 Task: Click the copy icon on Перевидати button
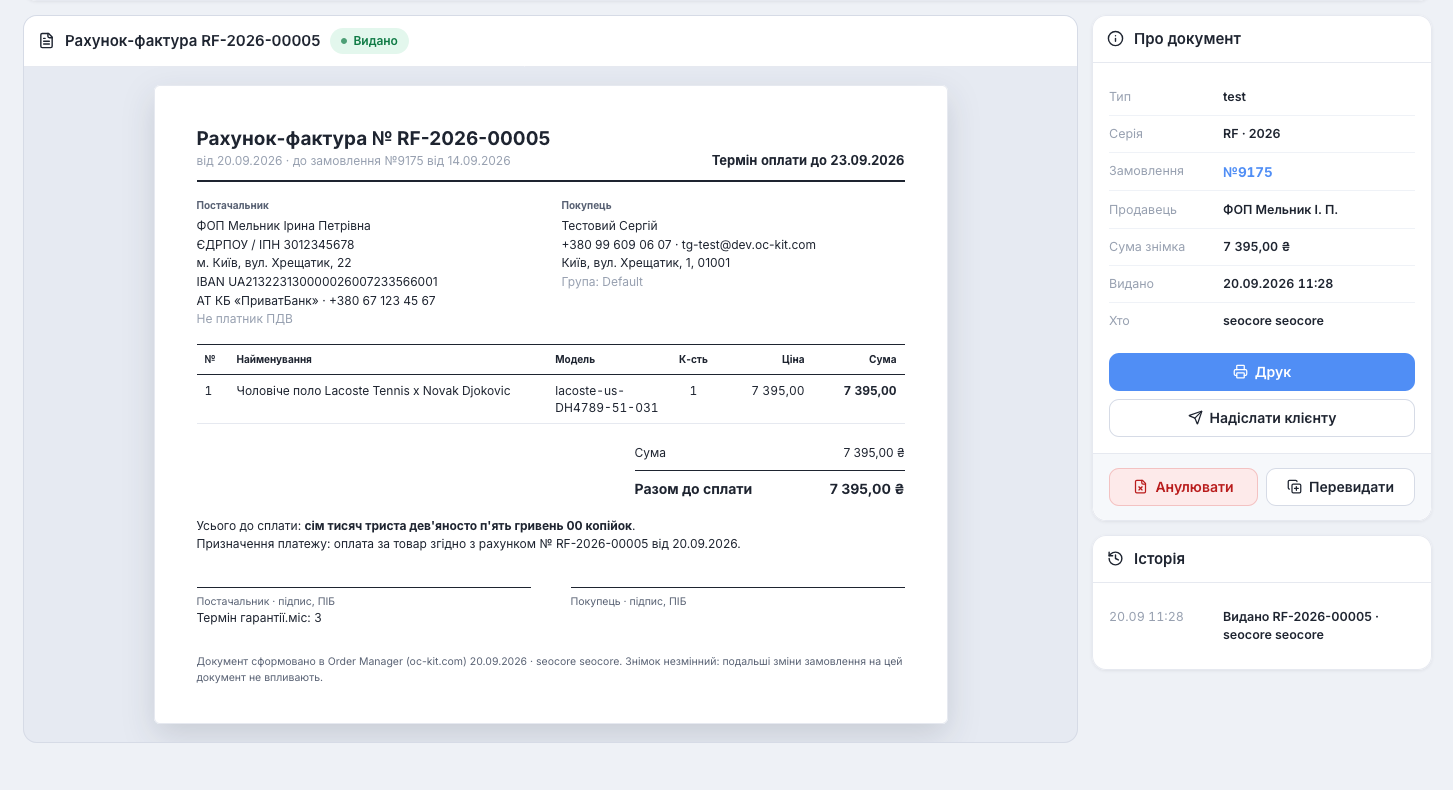[x=1294, y=487]
